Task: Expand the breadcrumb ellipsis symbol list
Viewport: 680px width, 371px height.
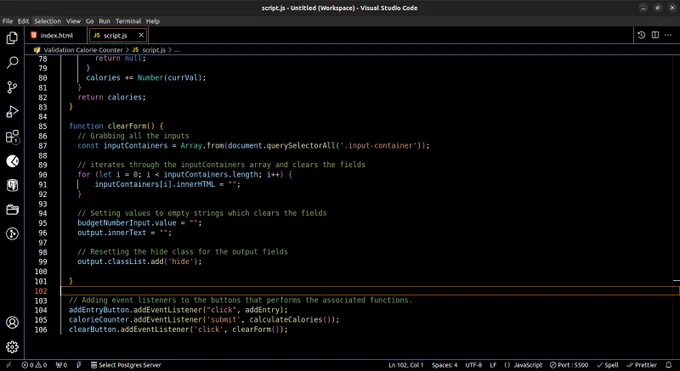Action: pos(177,50)
